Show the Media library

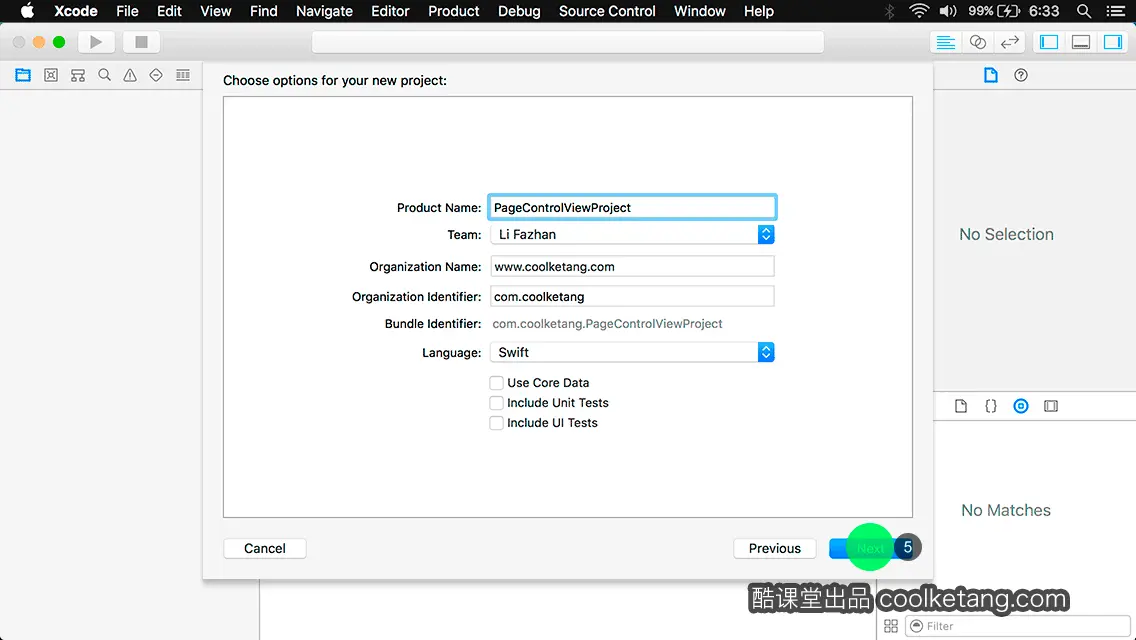(x=1051, y=406)
